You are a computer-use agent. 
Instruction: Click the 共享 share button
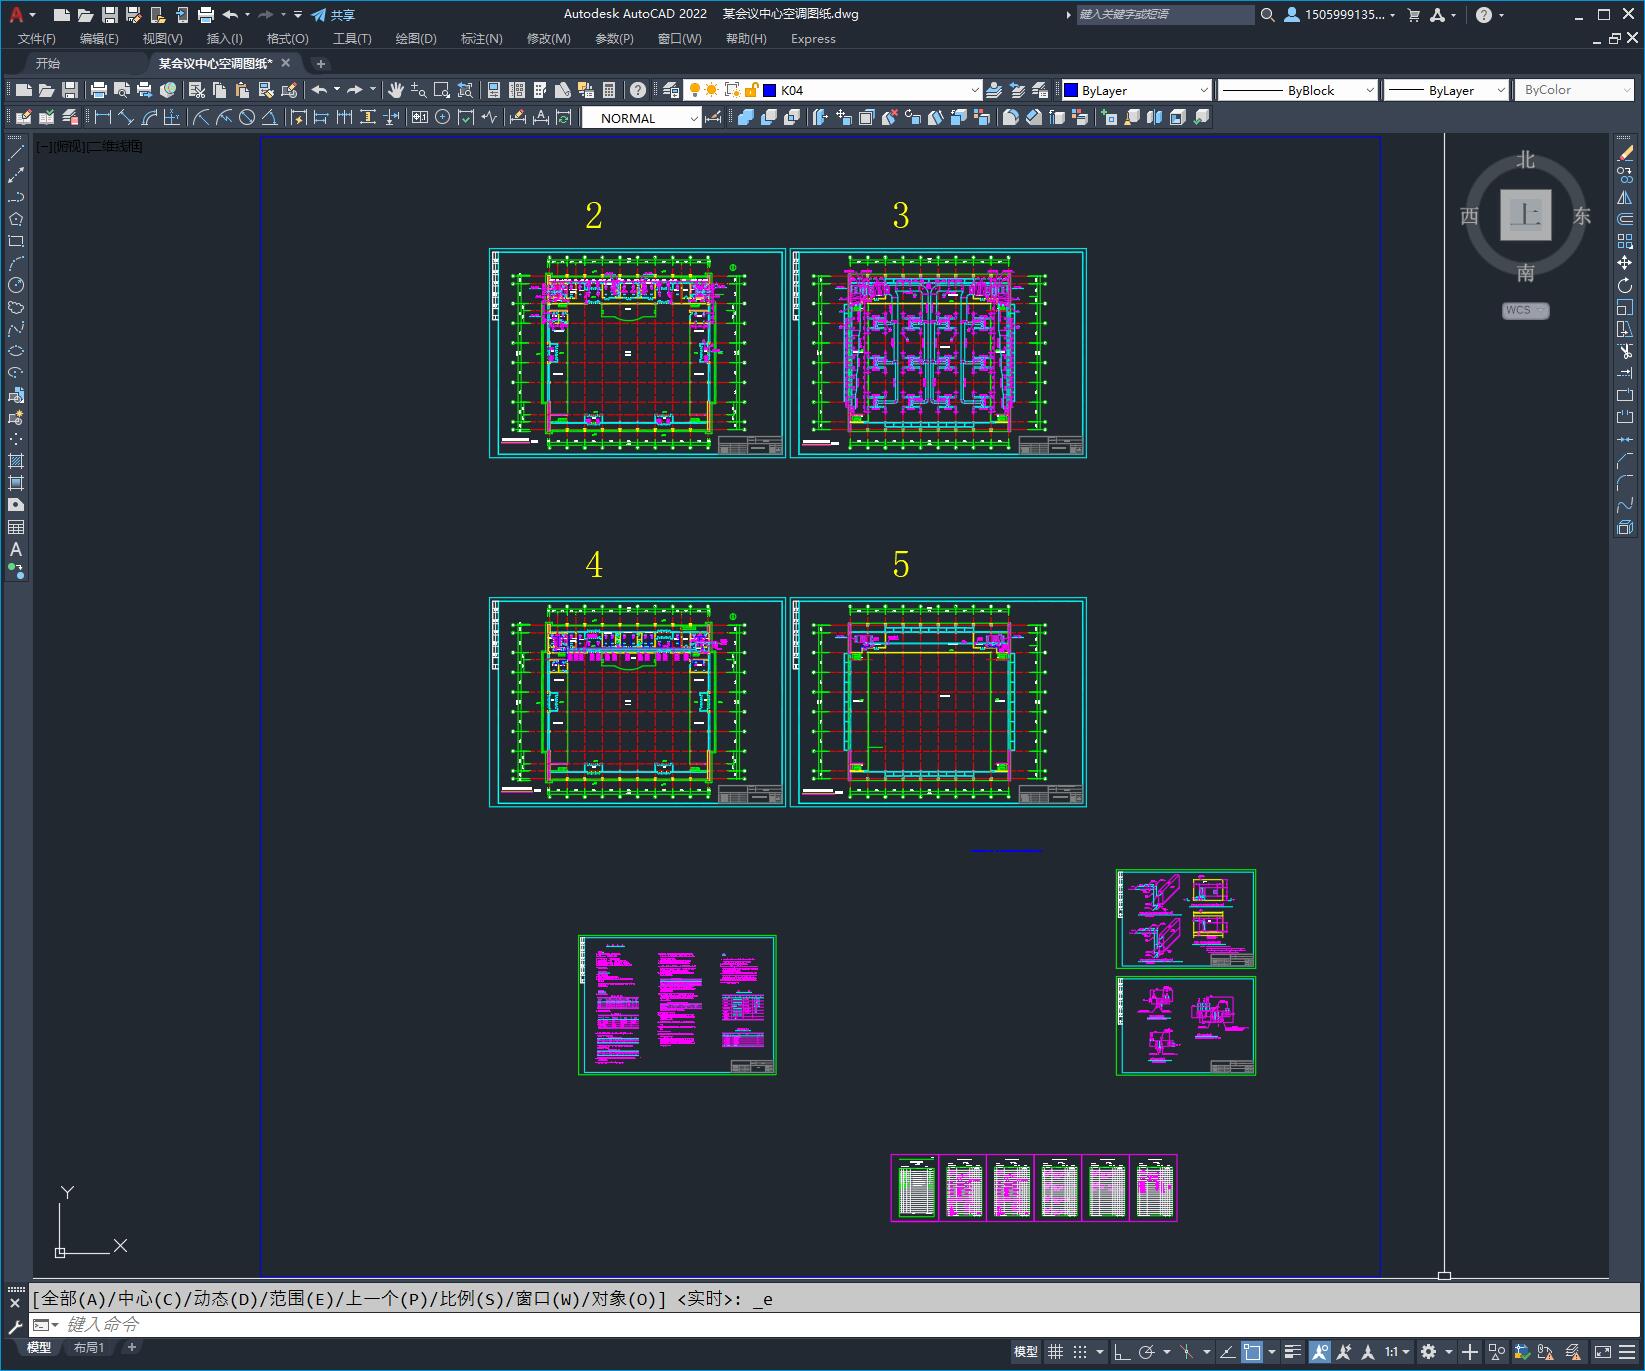pos(333,15)
